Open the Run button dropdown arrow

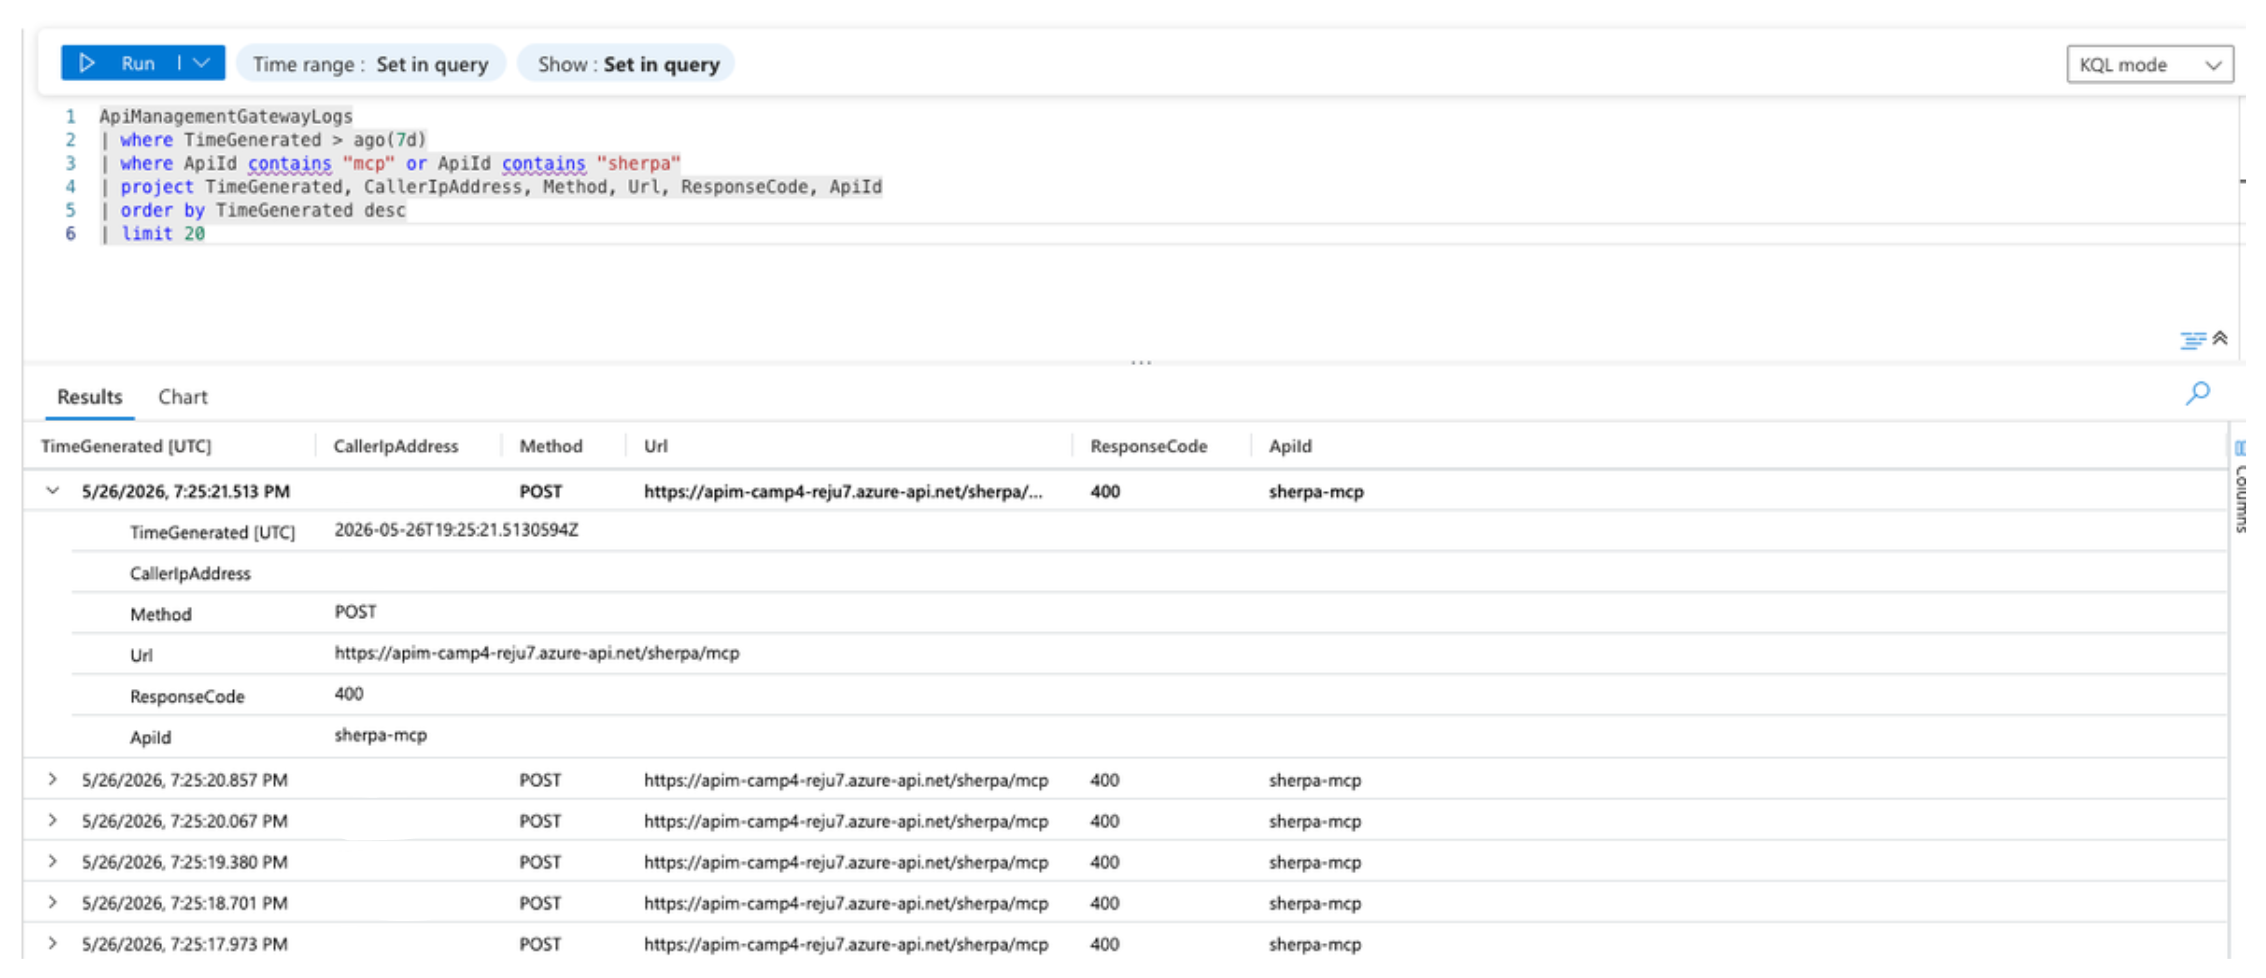[201, 63]
